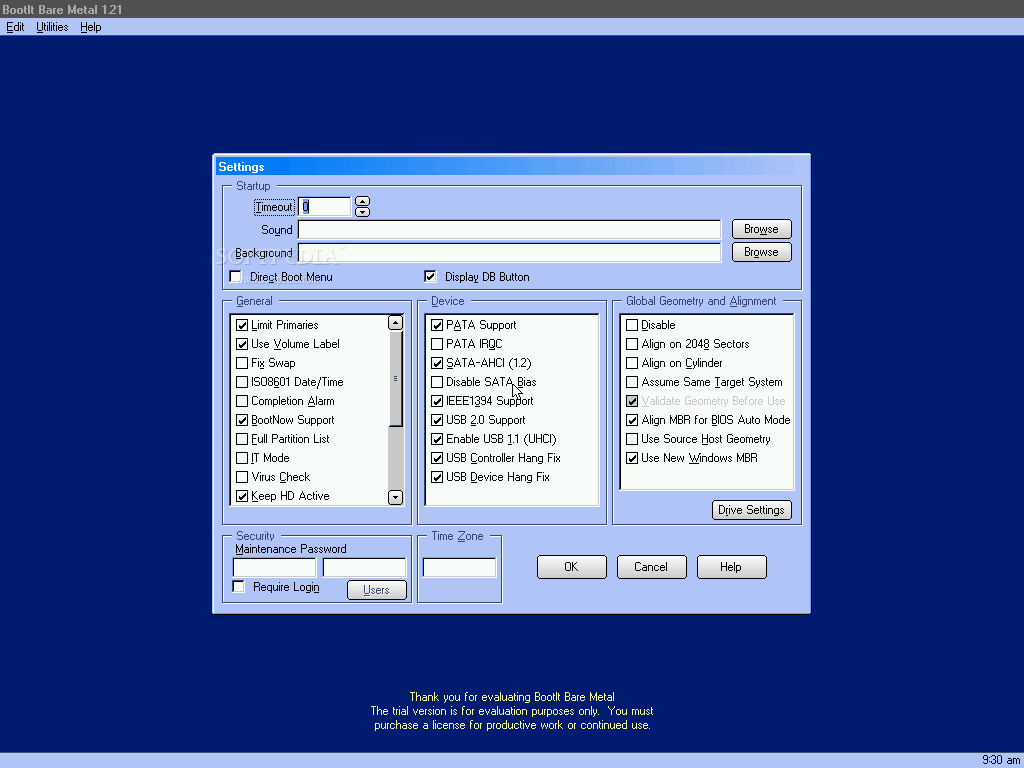Screen dimensions: 1024x768
Task: Toggle USB 2.0 Support checkbox
Action: pos(438,420)
